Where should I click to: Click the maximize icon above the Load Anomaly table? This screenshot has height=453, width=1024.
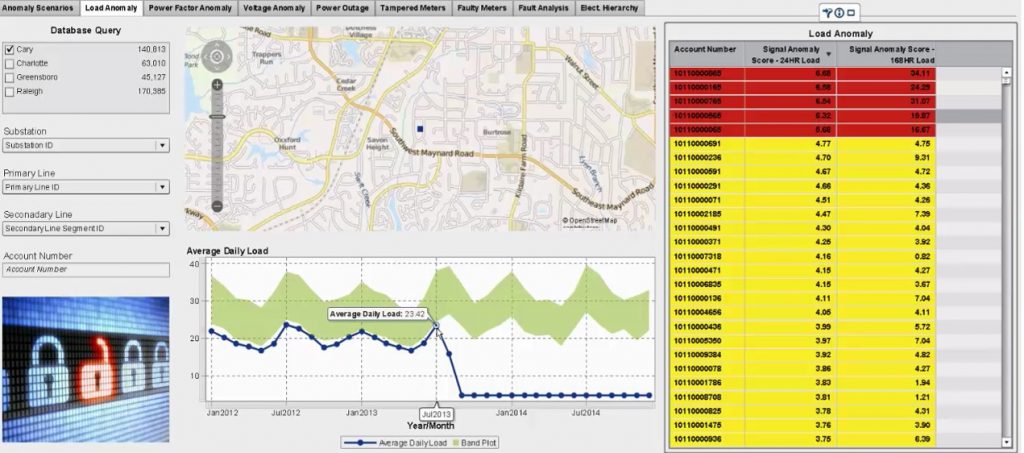pyautogui.click(x=852, y=13)
